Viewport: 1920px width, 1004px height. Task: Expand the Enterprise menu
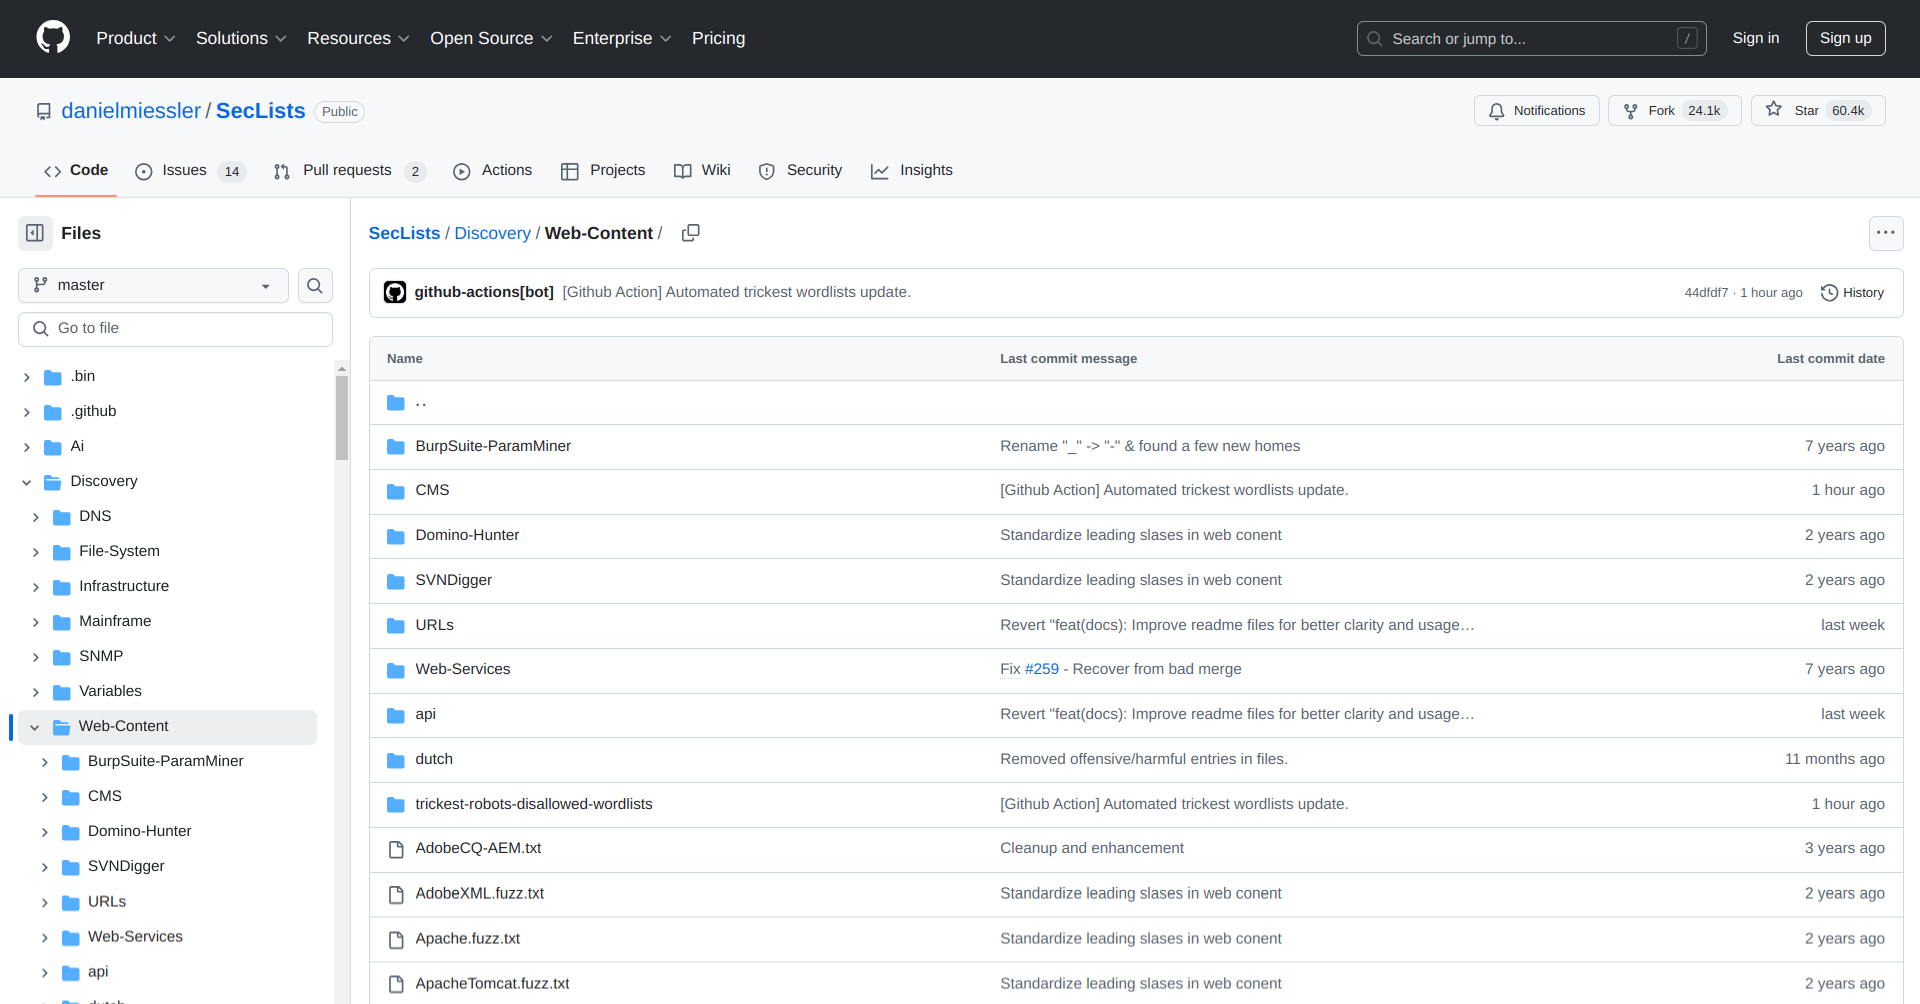pos(622,38)
